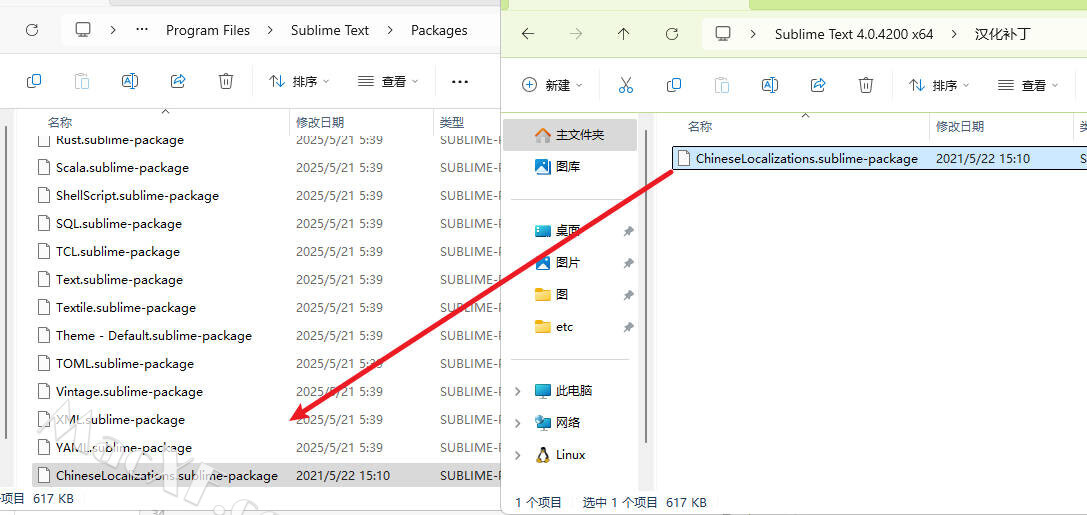The image size is (1087, 515).
Task: Show hidden path segments via three dots in left address bar
Action: [142, 30]
